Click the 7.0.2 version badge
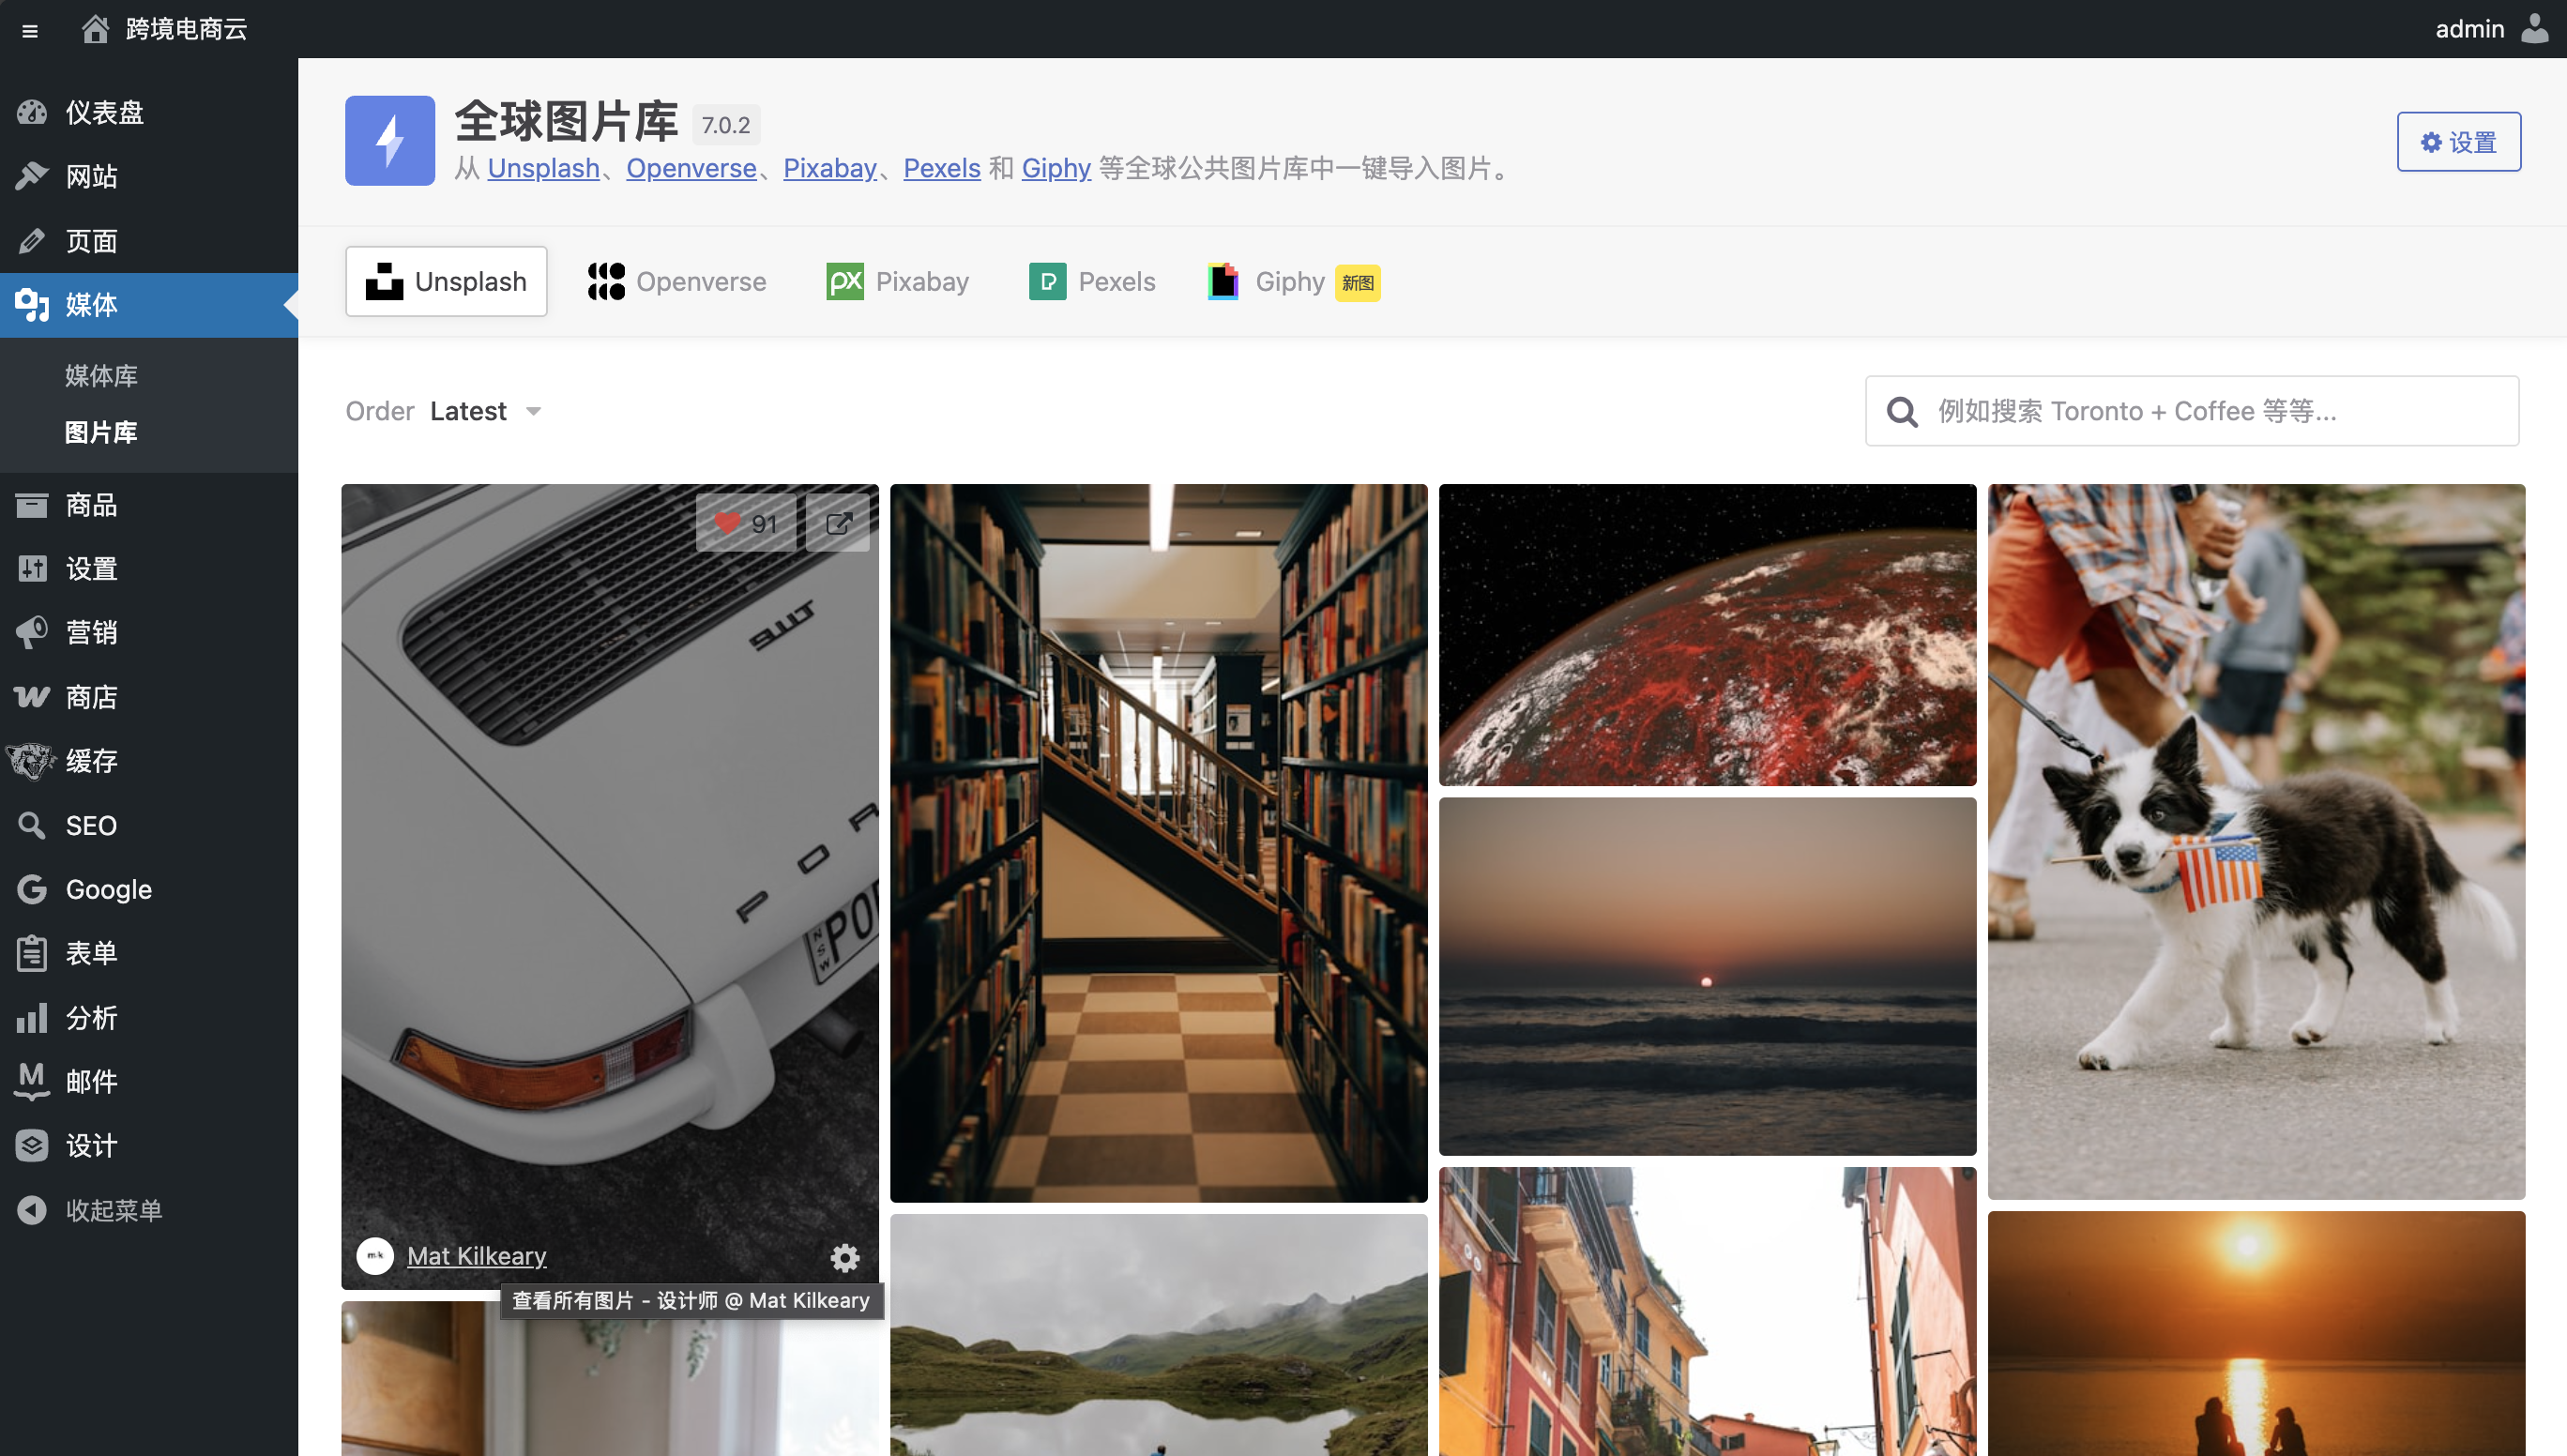The height and width of the screenshot is (1456, 2567). (726, 125)
